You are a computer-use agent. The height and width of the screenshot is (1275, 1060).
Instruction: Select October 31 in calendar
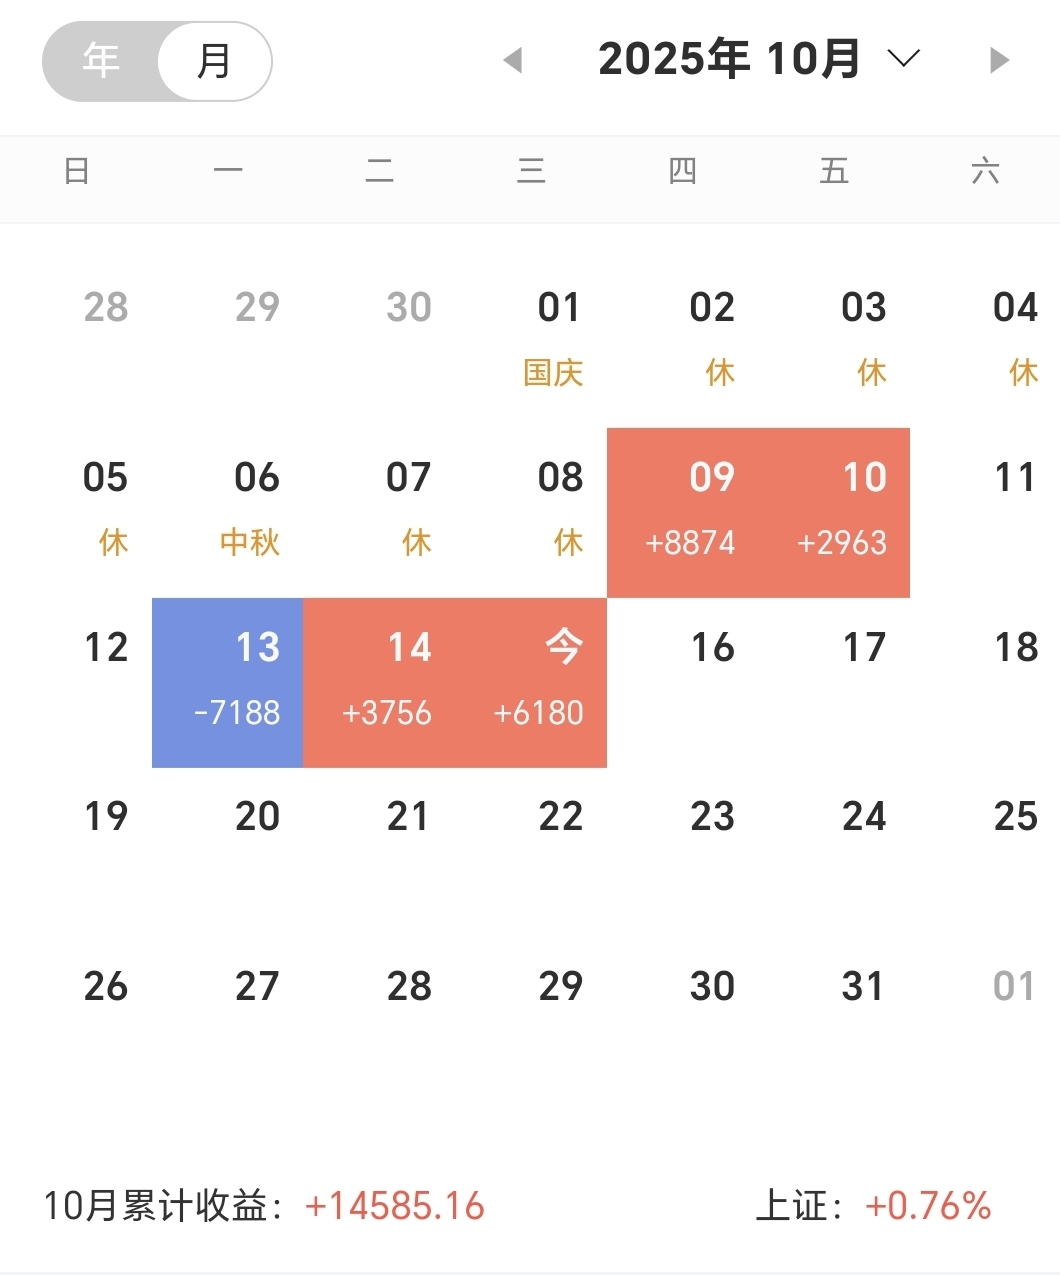[x=834, y=1022]
